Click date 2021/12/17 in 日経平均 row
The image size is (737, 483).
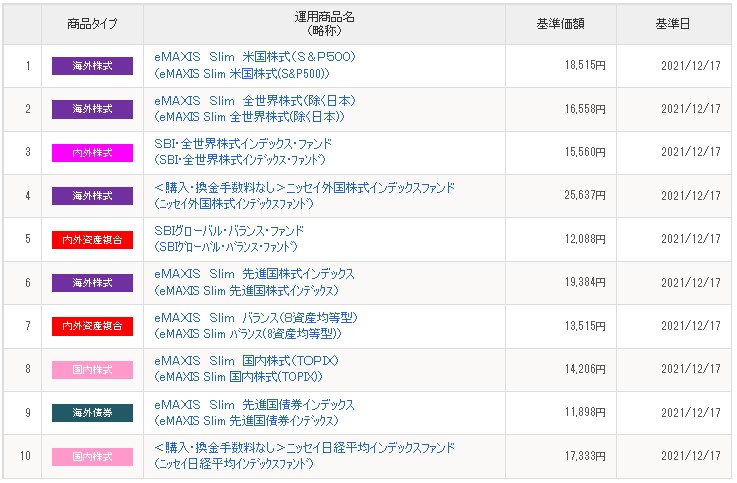point(691,456)
